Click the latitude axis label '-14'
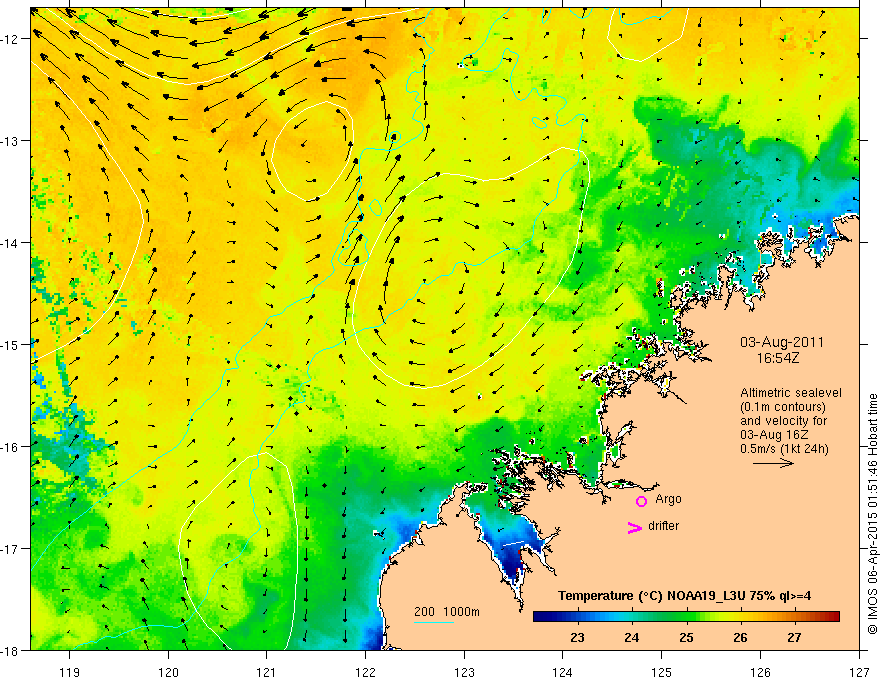The width and height of the screenshot is (880, 680). tap(11, 243)
